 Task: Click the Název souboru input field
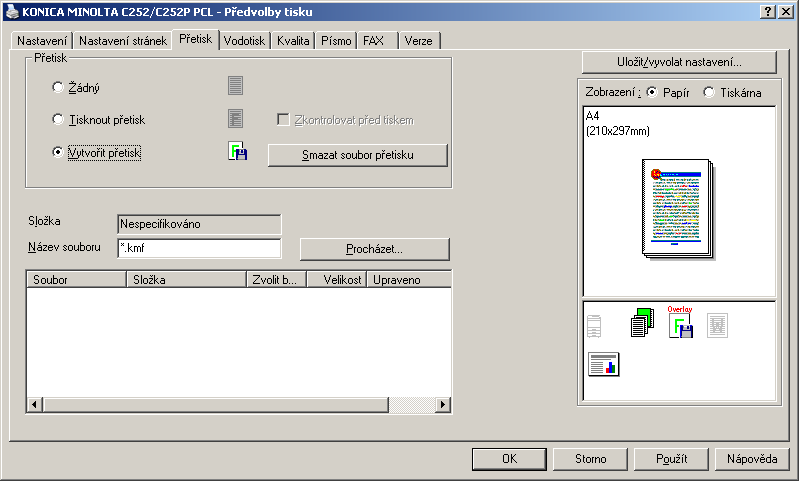[x=199, y=248]
